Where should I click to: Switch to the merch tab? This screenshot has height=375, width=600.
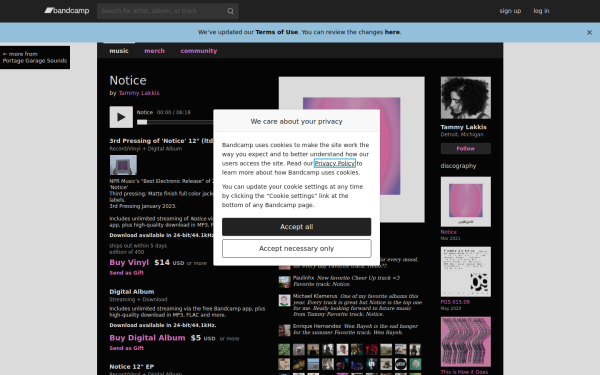tap(154, 51)
